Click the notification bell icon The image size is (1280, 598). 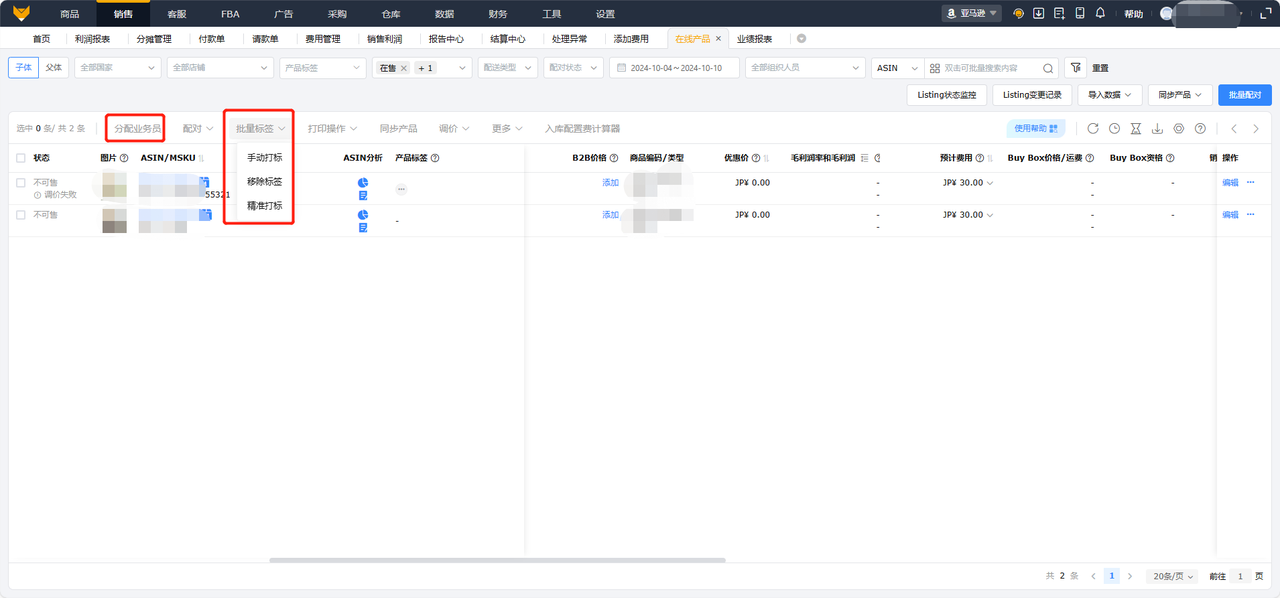(1100, 14)
